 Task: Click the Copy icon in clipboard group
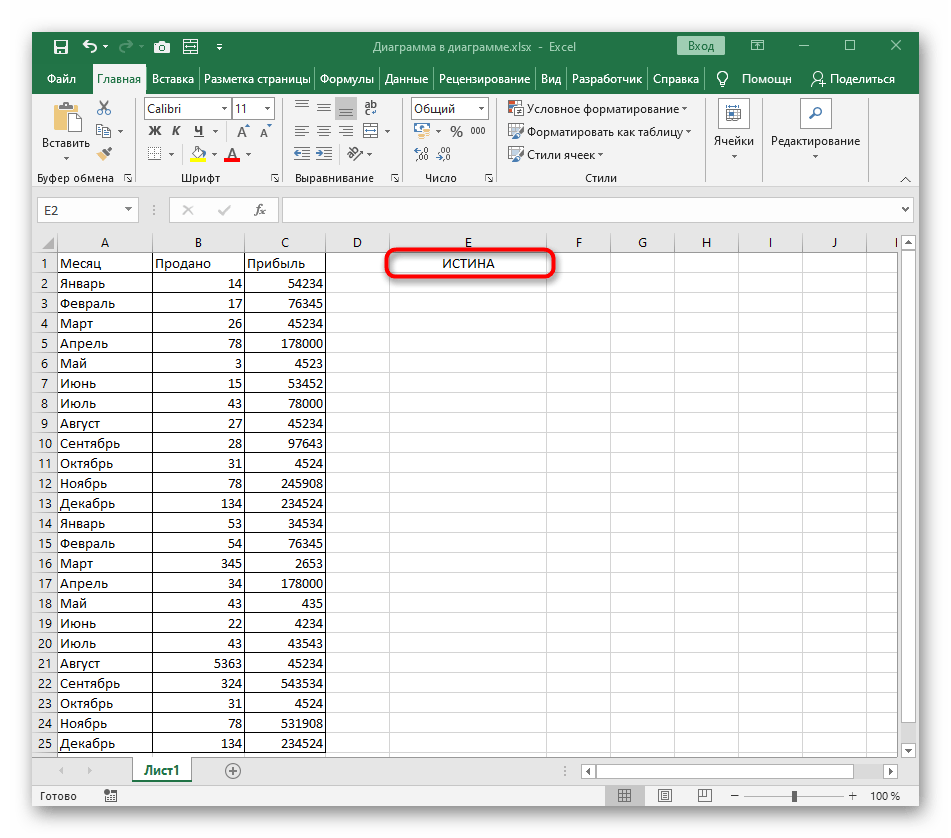(104, 131)
